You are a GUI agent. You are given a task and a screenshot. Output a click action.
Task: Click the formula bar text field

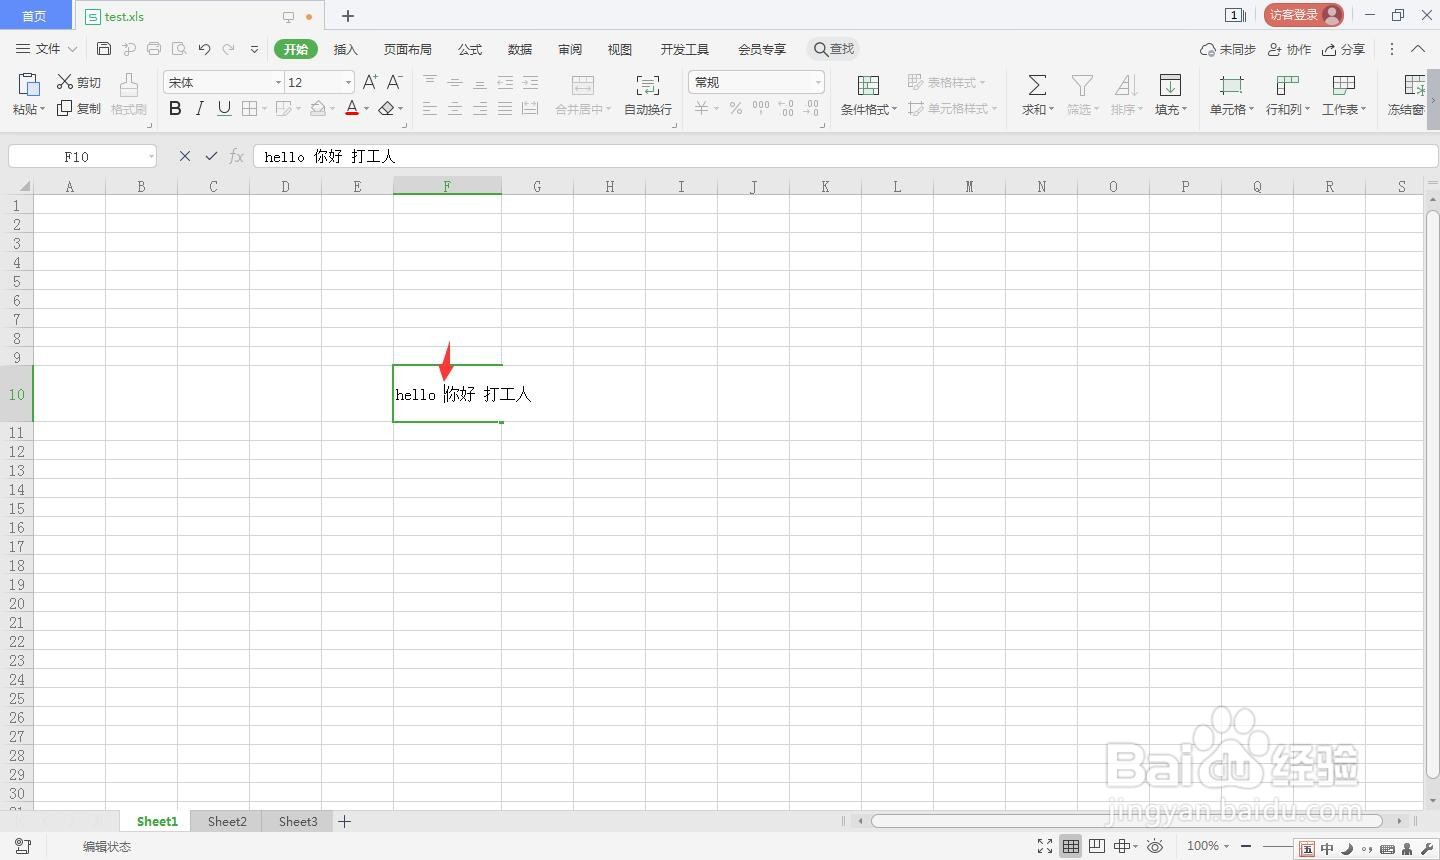845,156
